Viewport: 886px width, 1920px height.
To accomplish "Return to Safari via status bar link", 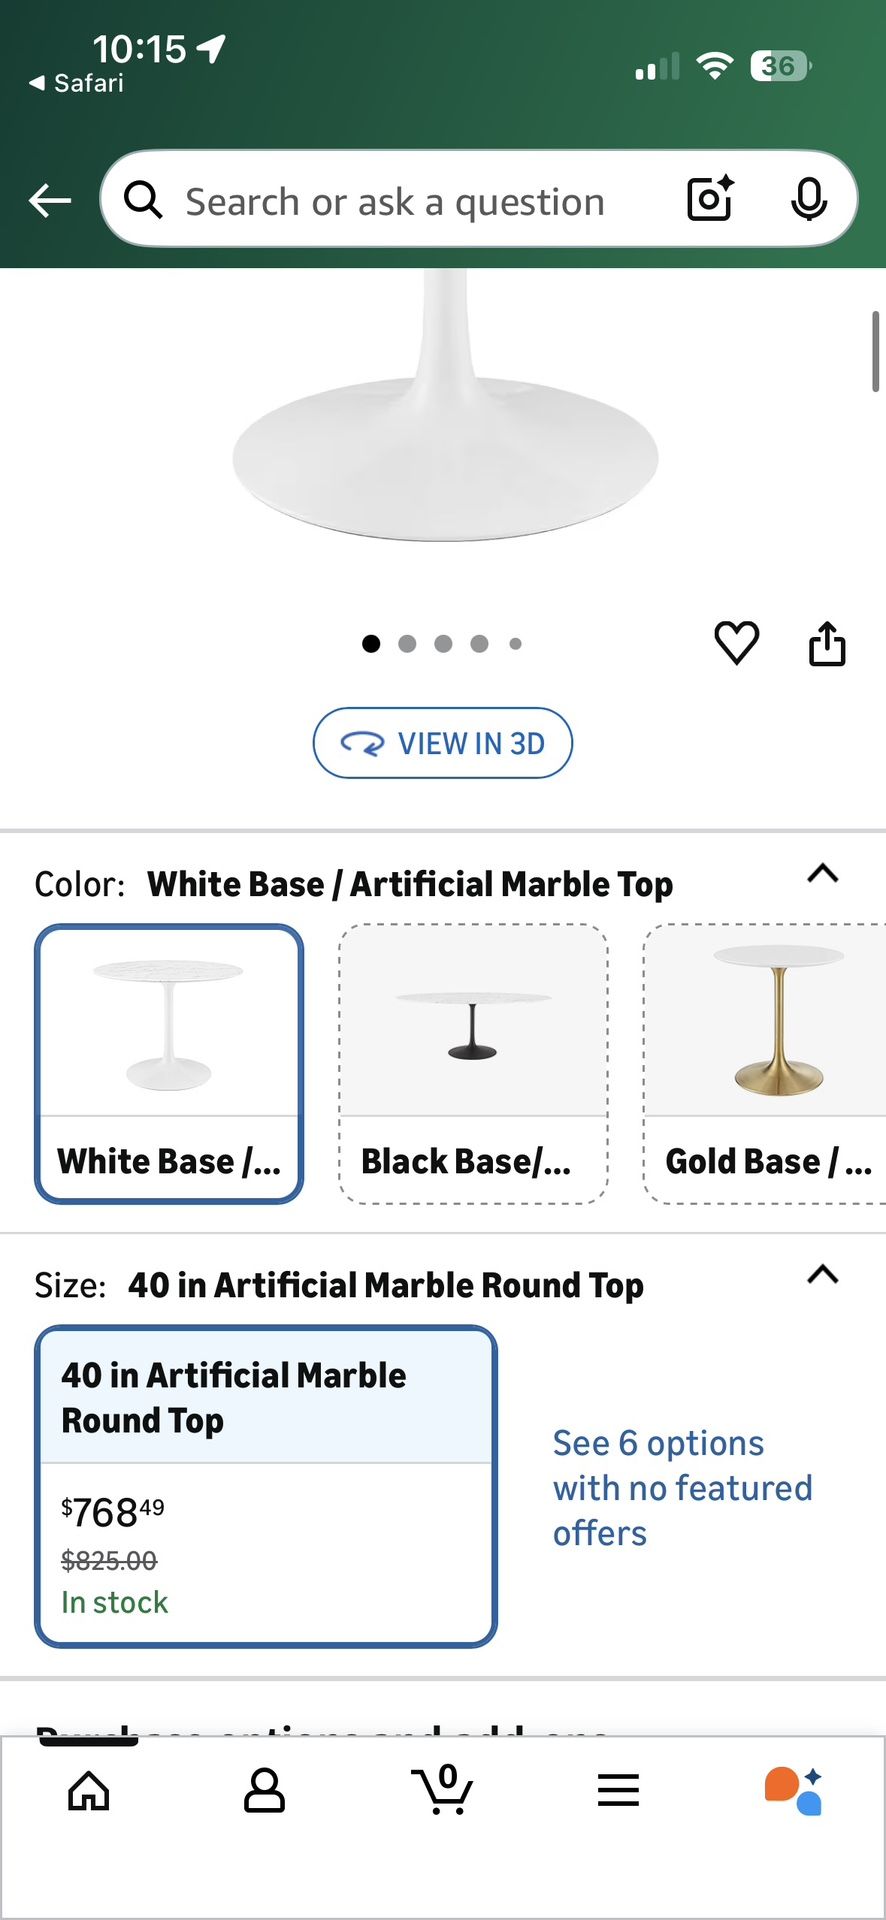I will (77, 83).
